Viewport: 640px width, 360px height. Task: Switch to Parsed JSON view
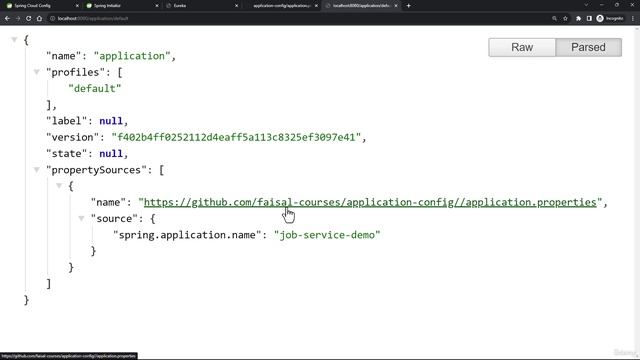pos(588,47)
